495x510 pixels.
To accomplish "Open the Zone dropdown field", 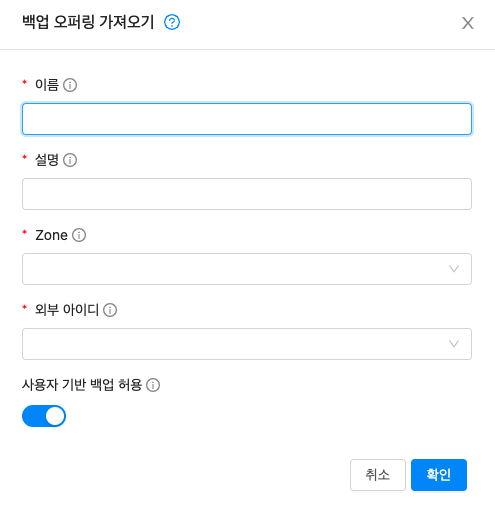I will pyautogui.click(x=247, y=269).
